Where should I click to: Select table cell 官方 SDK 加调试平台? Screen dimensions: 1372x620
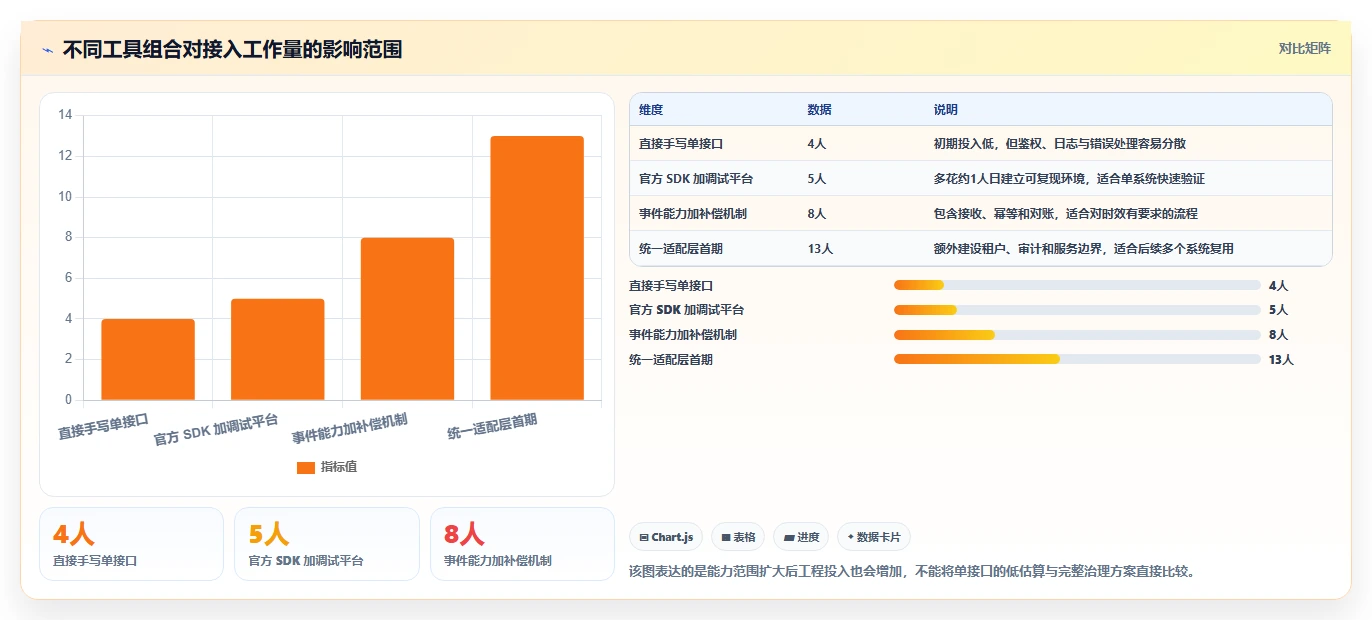point(696,179)
